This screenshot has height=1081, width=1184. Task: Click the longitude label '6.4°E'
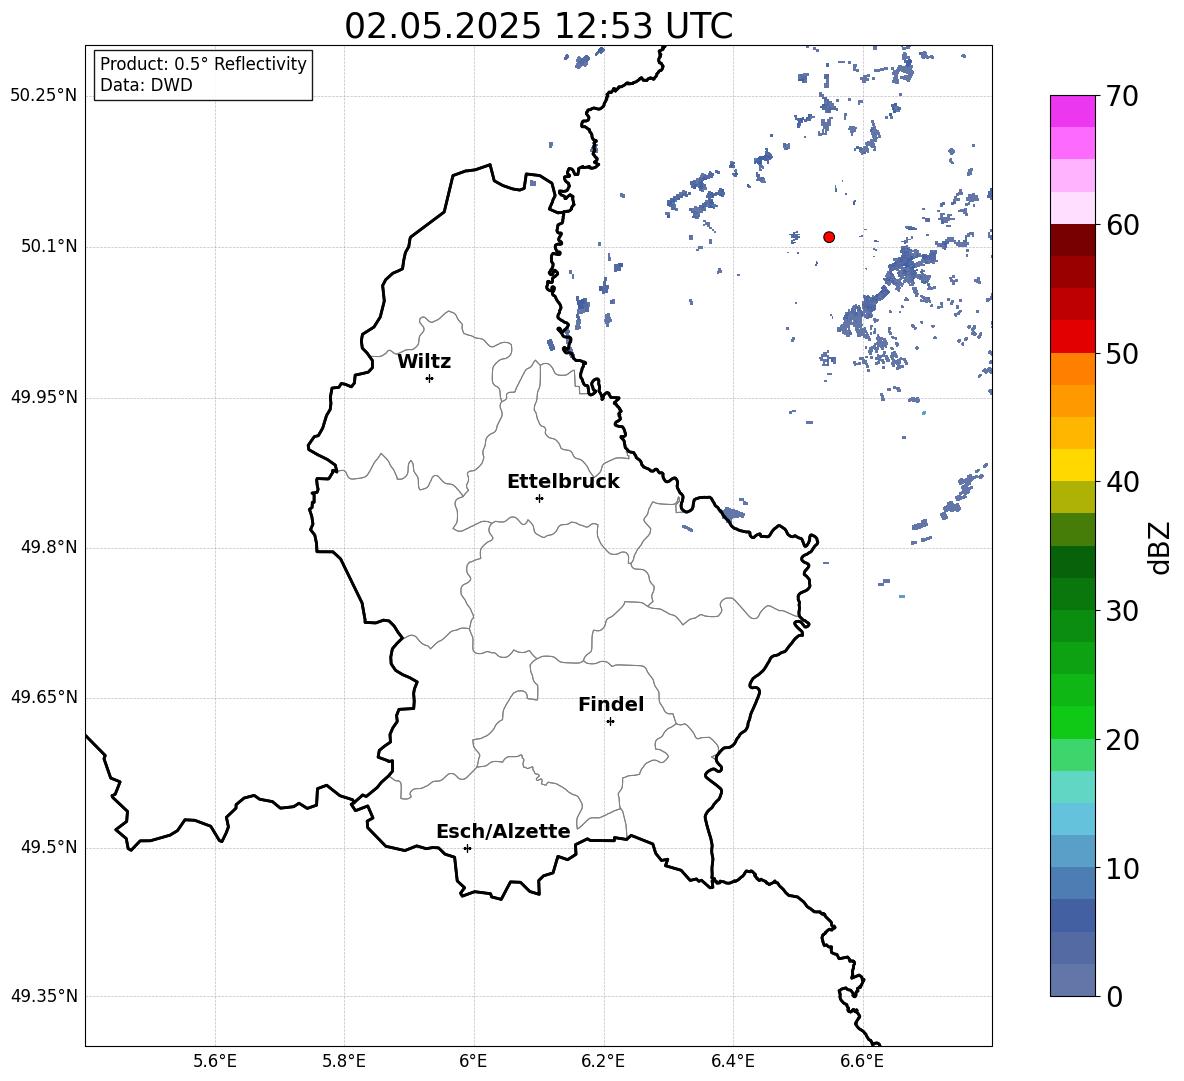tap(732, 1061)
